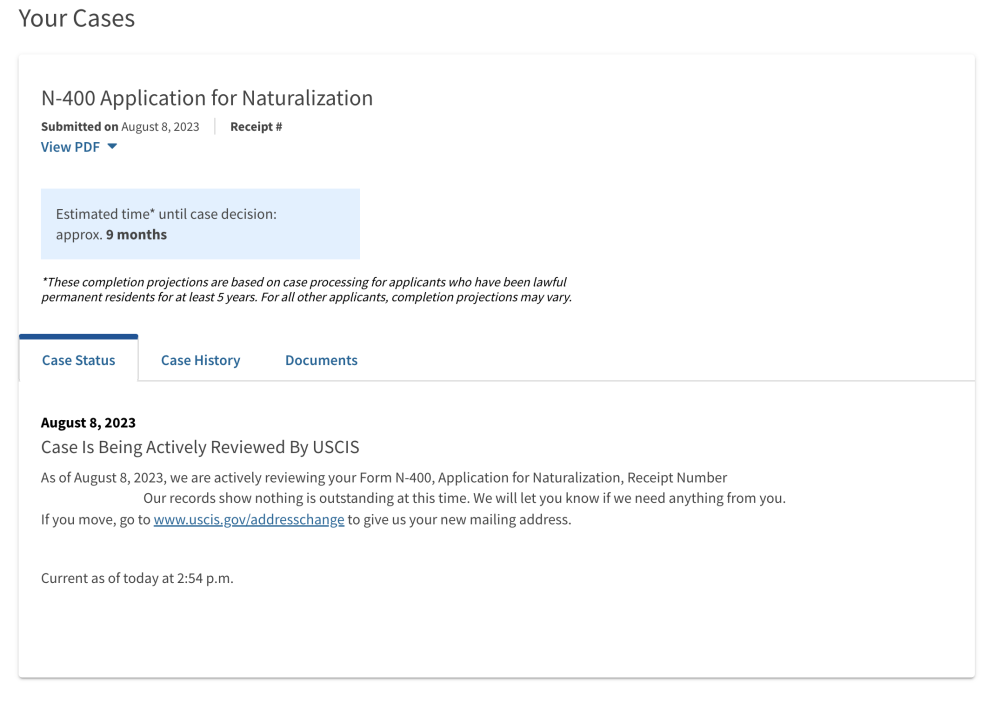The width and height of the screenshot is (1000, 705).
Task: Select the Case Status tab
Action: (78, 360)
